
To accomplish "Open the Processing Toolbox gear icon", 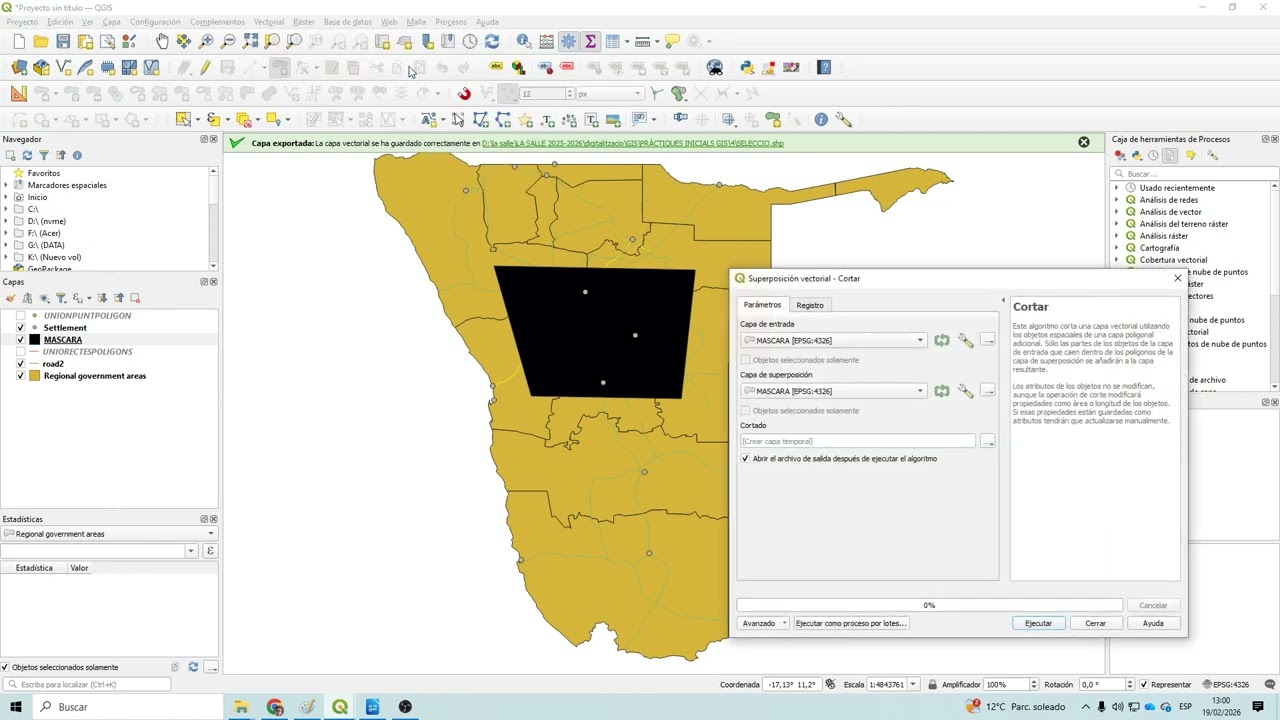I will 568,41.
